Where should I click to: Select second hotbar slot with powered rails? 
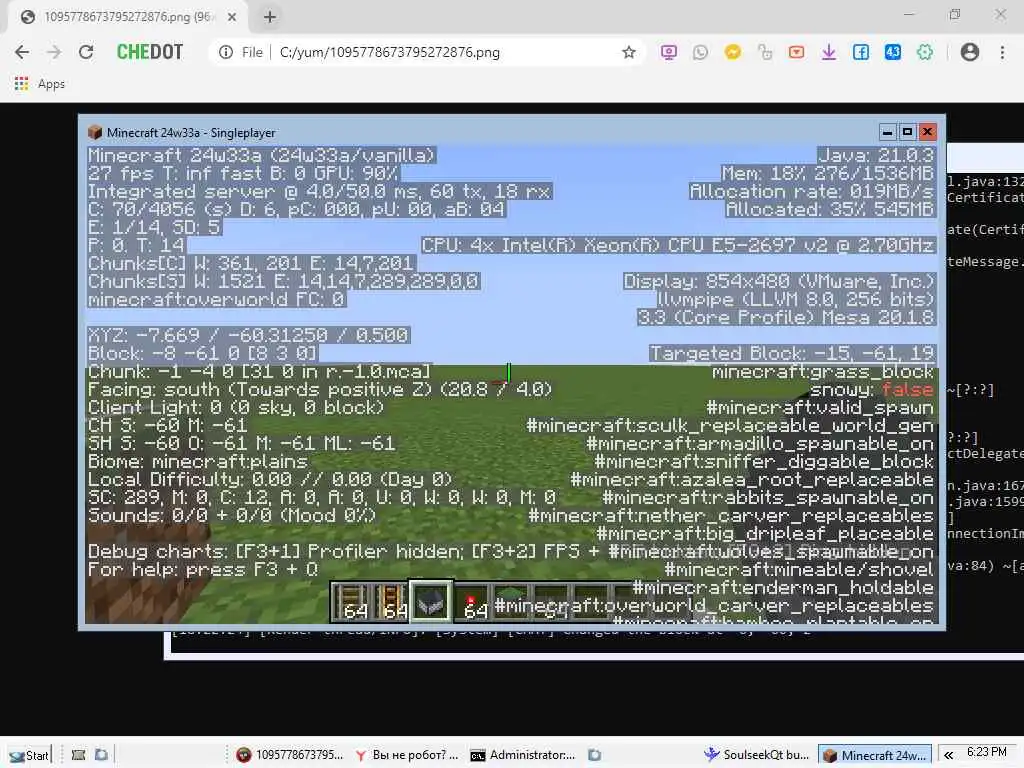click(391, 600)
